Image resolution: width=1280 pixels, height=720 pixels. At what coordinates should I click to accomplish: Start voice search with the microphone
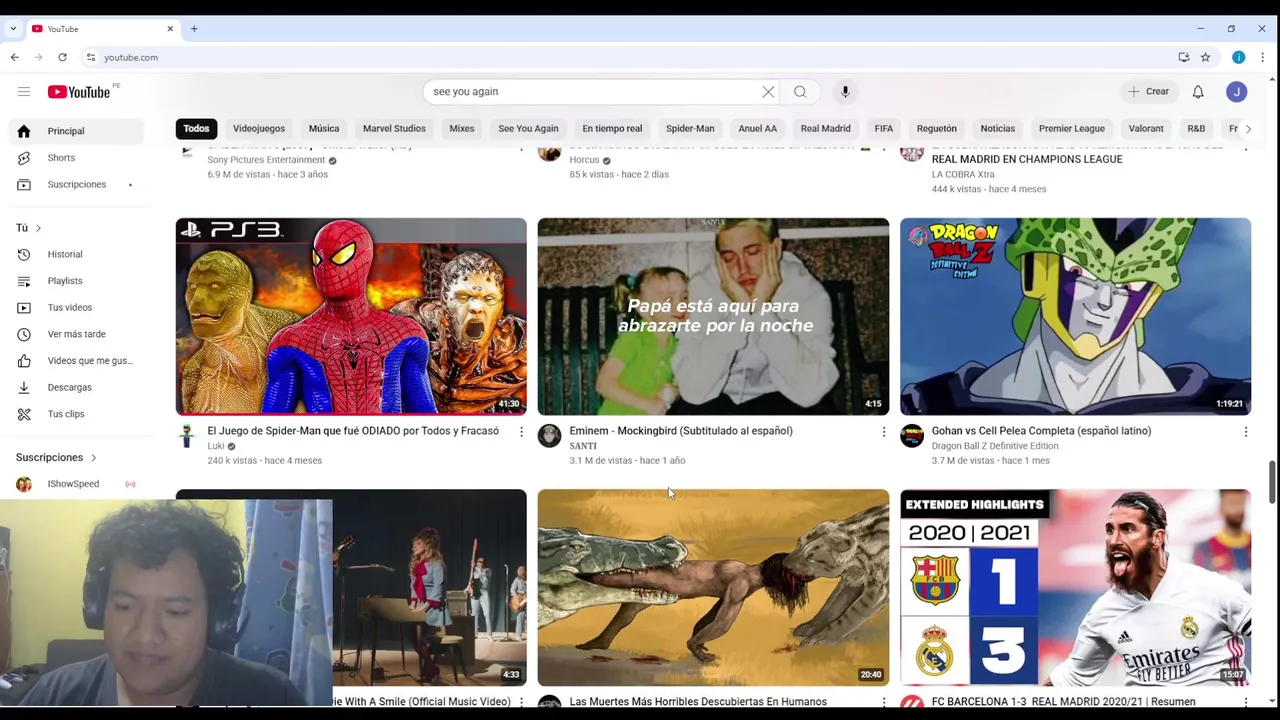click(845, 92)
